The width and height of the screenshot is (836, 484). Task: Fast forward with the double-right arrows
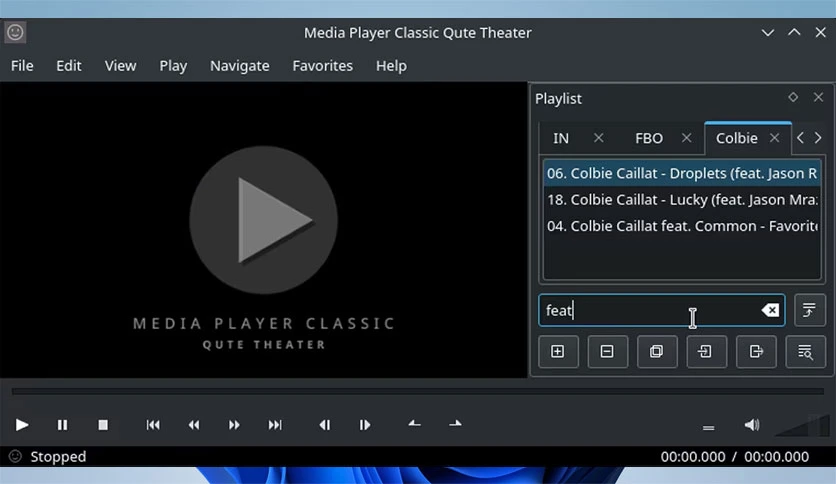234,425
